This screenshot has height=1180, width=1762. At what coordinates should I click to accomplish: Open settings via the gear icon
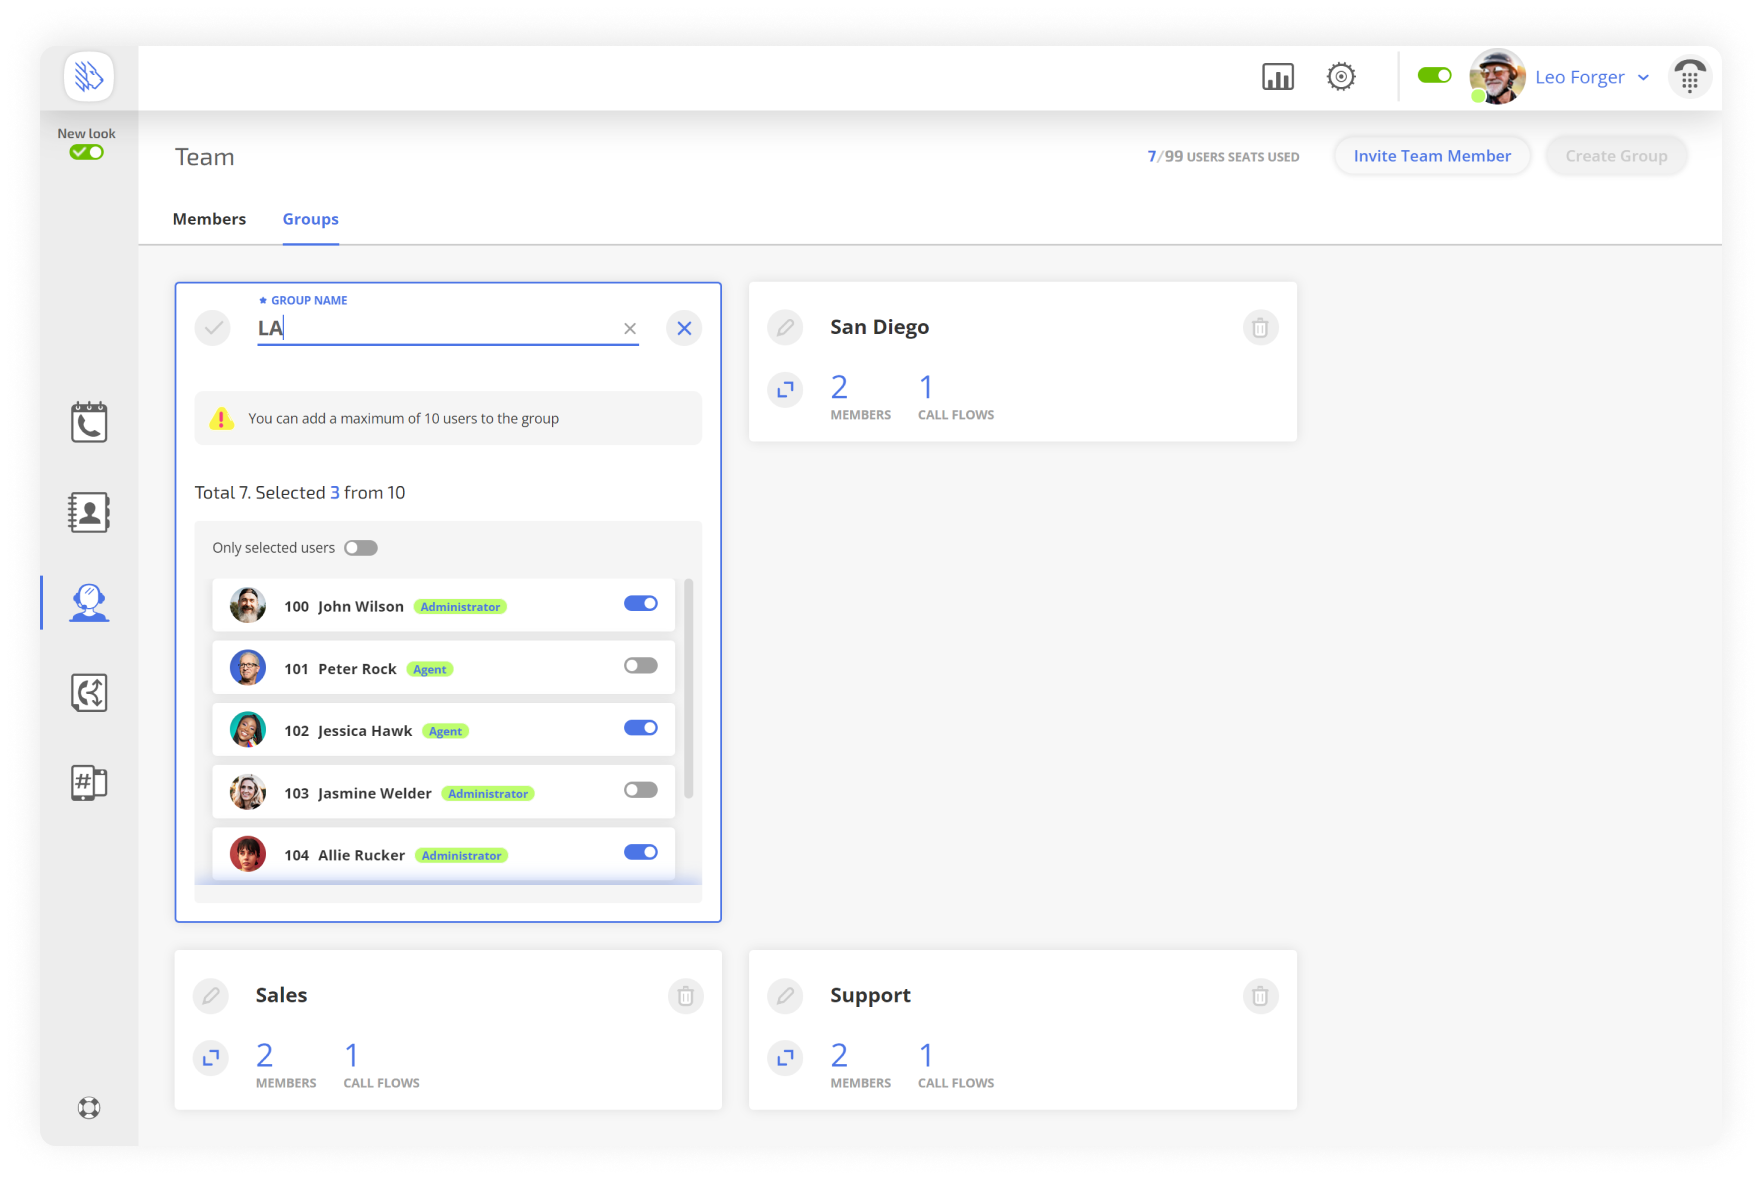[x=1341, y=76]
